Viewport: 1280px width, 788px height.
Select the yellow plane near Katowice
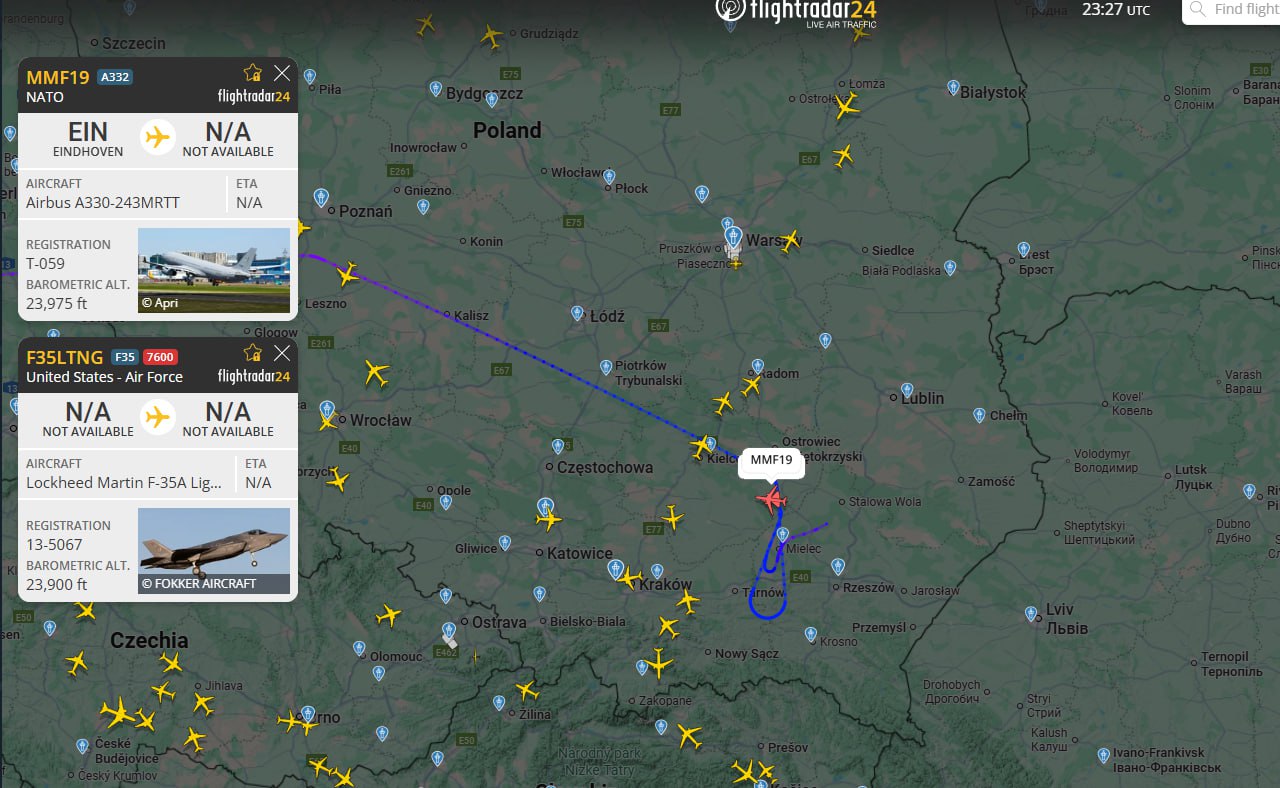[x=548, y=519]
